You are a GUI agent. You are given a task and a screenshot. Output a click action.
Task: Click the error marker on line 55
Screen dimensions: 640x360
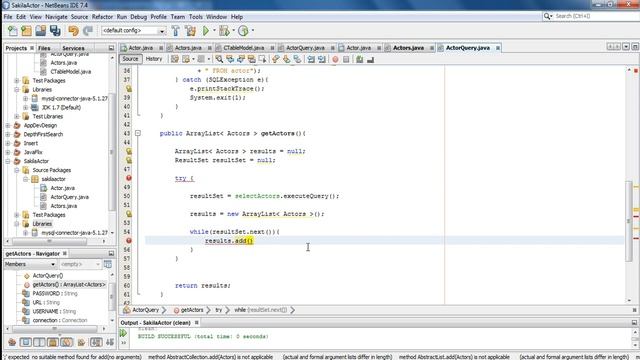(129, 241)
